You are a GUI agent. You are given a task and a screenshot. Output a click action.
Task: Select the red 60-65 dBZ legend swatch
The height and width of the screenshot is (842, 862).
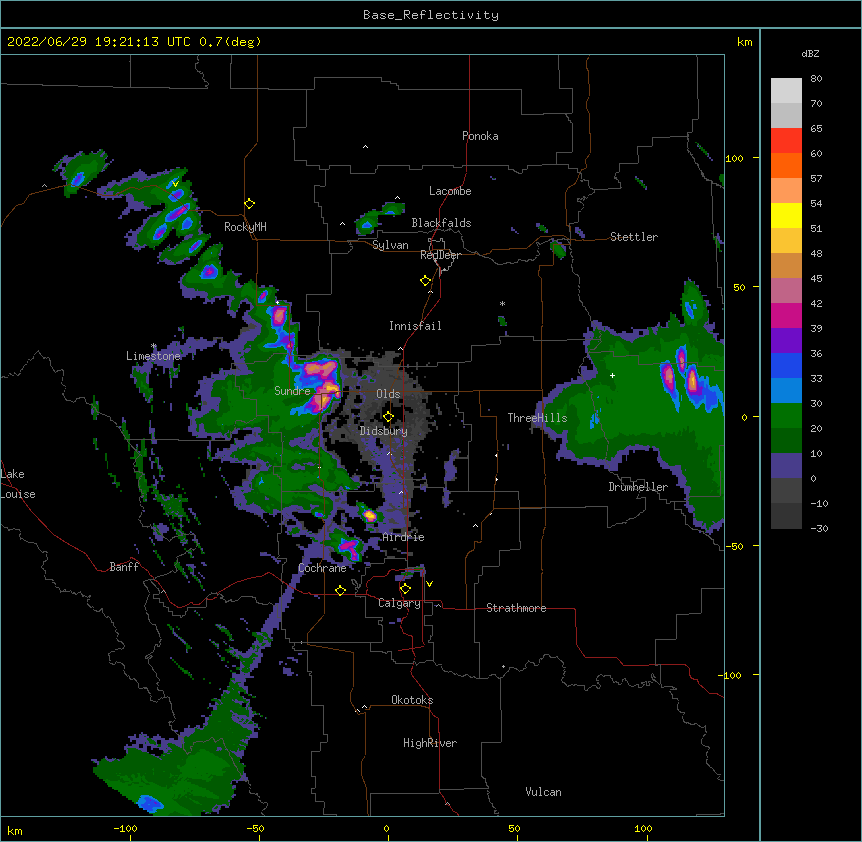pyautogui.click(x=786, y=140)
